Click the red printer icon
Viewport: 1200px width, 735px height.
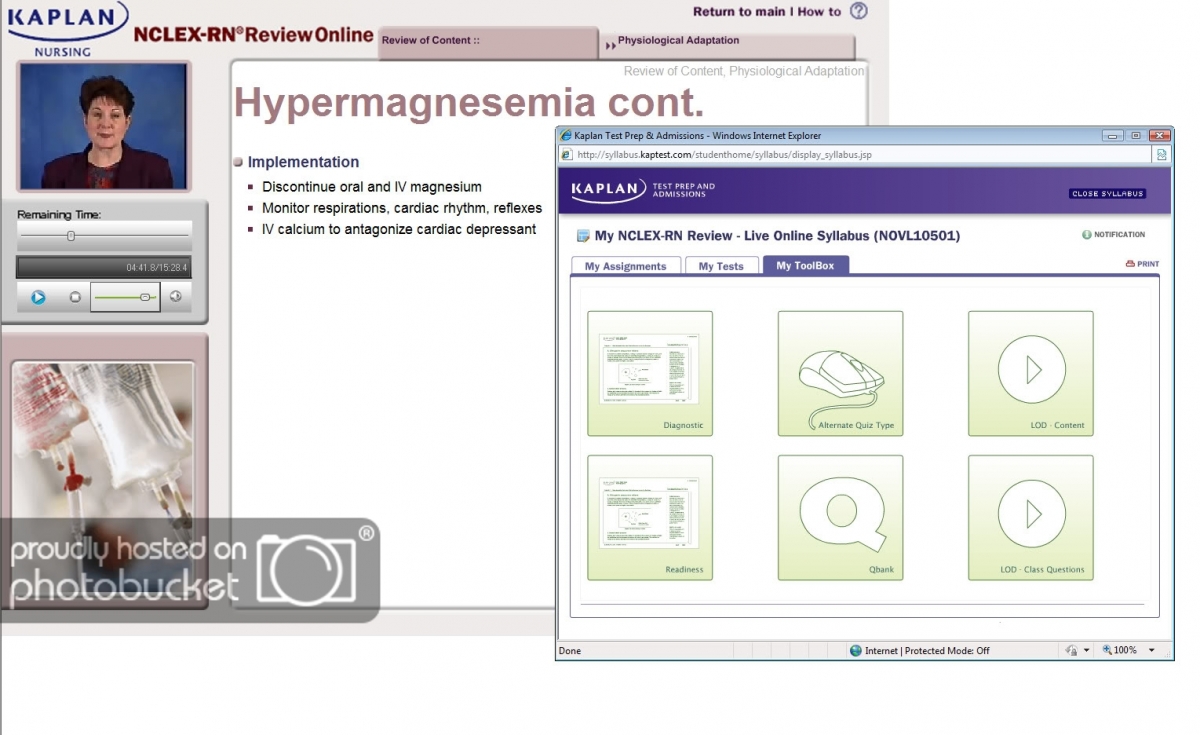[1130, 264]
